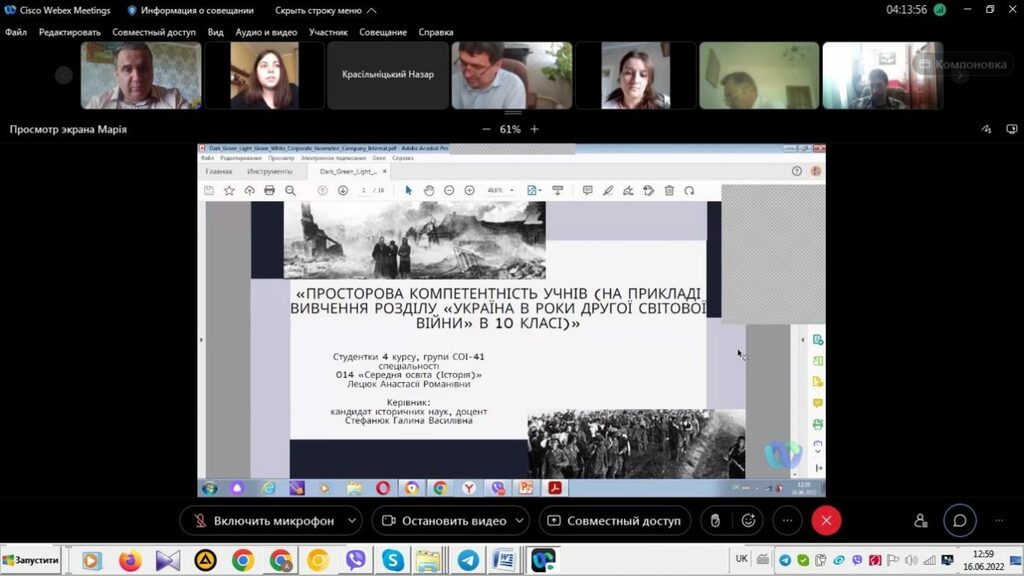This screenshot has height=576, width=1024.
Task: Zoom out shared screen with minus
Action: (487, 129)
